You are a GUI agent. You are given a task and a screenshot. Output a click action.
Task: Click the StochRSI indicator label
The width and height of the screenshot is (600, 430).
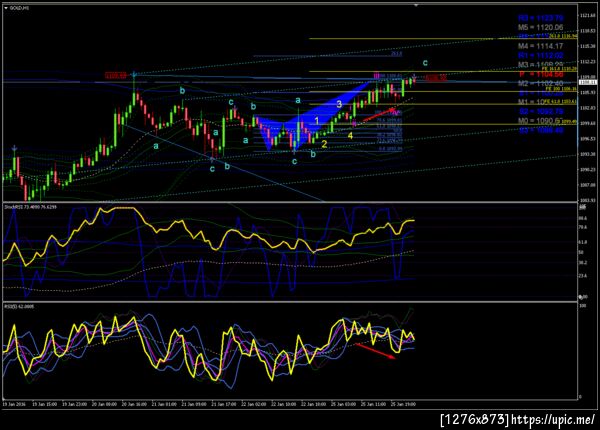(31, 207)
